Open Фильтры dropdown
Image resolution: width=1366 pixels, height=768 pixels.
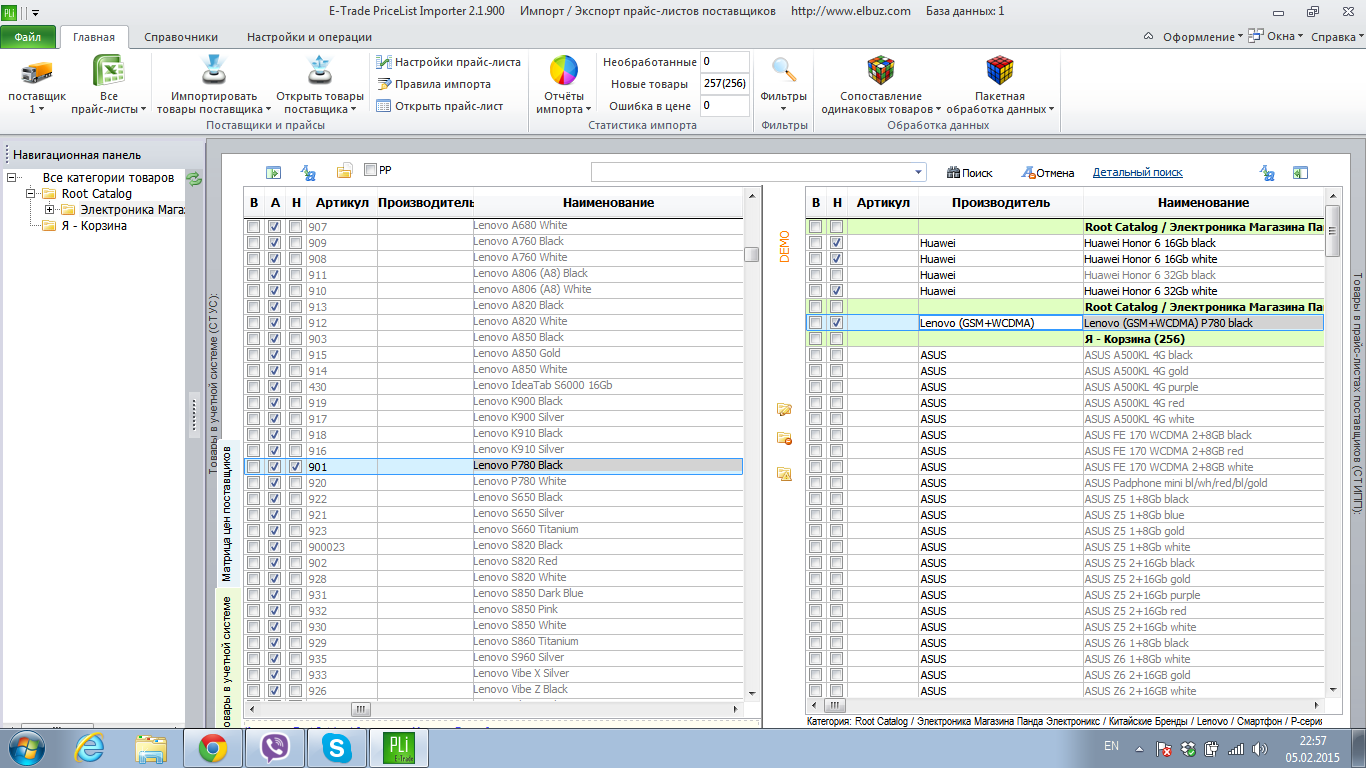point(784,85)
